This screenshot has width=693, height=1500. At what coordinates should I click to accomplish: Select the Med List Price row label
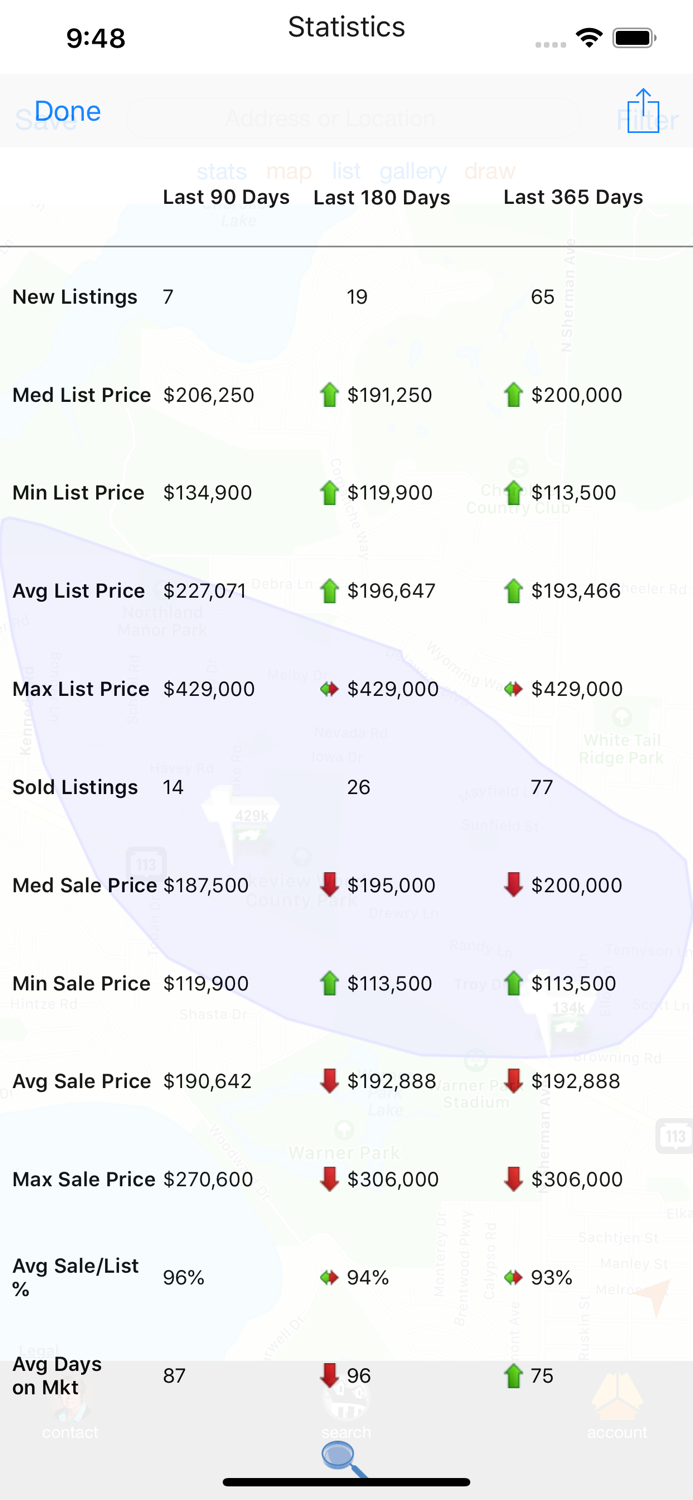tap(81, 395)
